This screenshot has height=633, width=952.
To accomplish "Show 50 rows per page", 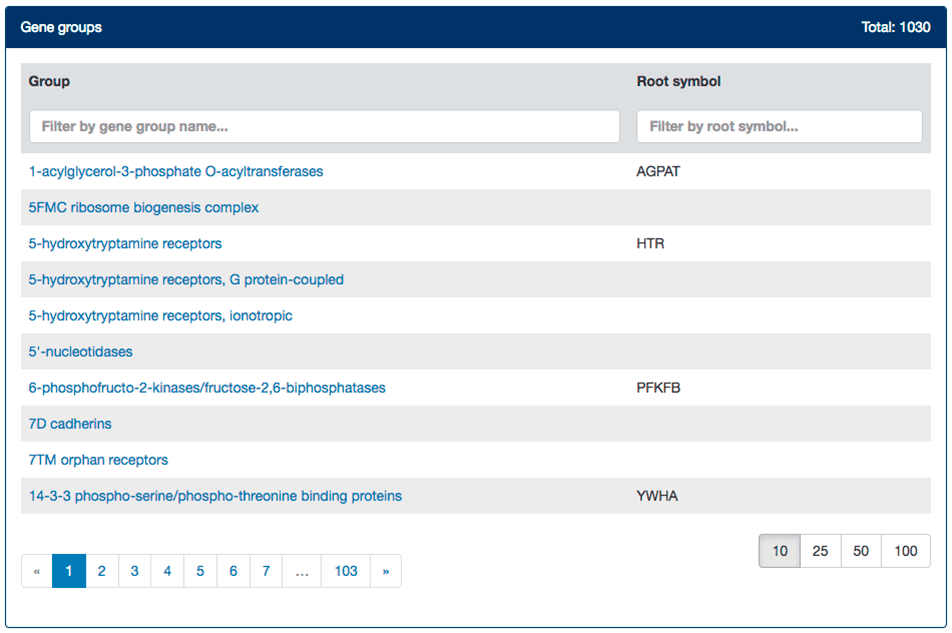I will (861, 551).
